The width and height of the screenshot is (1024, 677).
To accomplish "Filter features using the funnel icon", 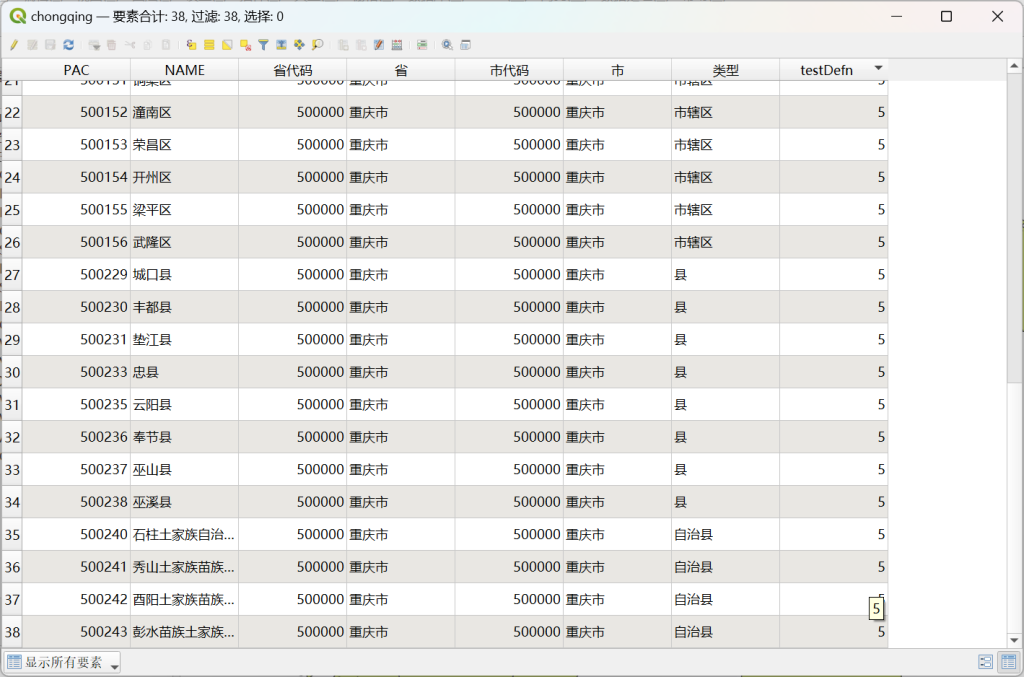I will 263,45.
